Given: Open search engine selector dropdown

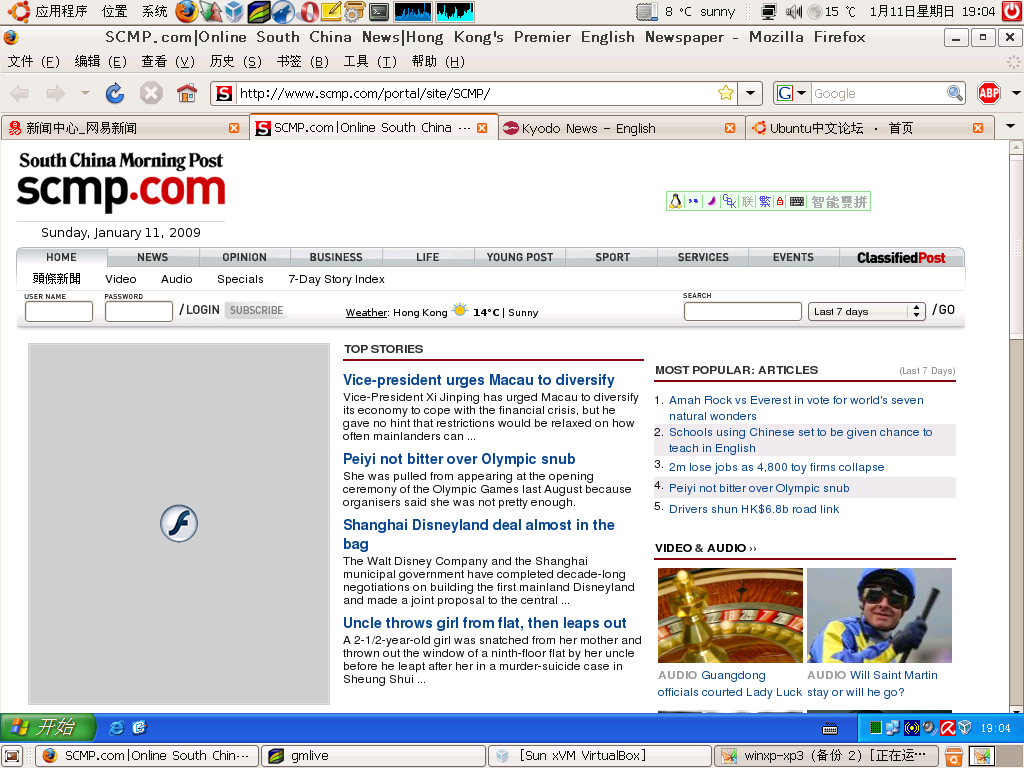Looking at the screenshot, I should [x=801, y=93].
